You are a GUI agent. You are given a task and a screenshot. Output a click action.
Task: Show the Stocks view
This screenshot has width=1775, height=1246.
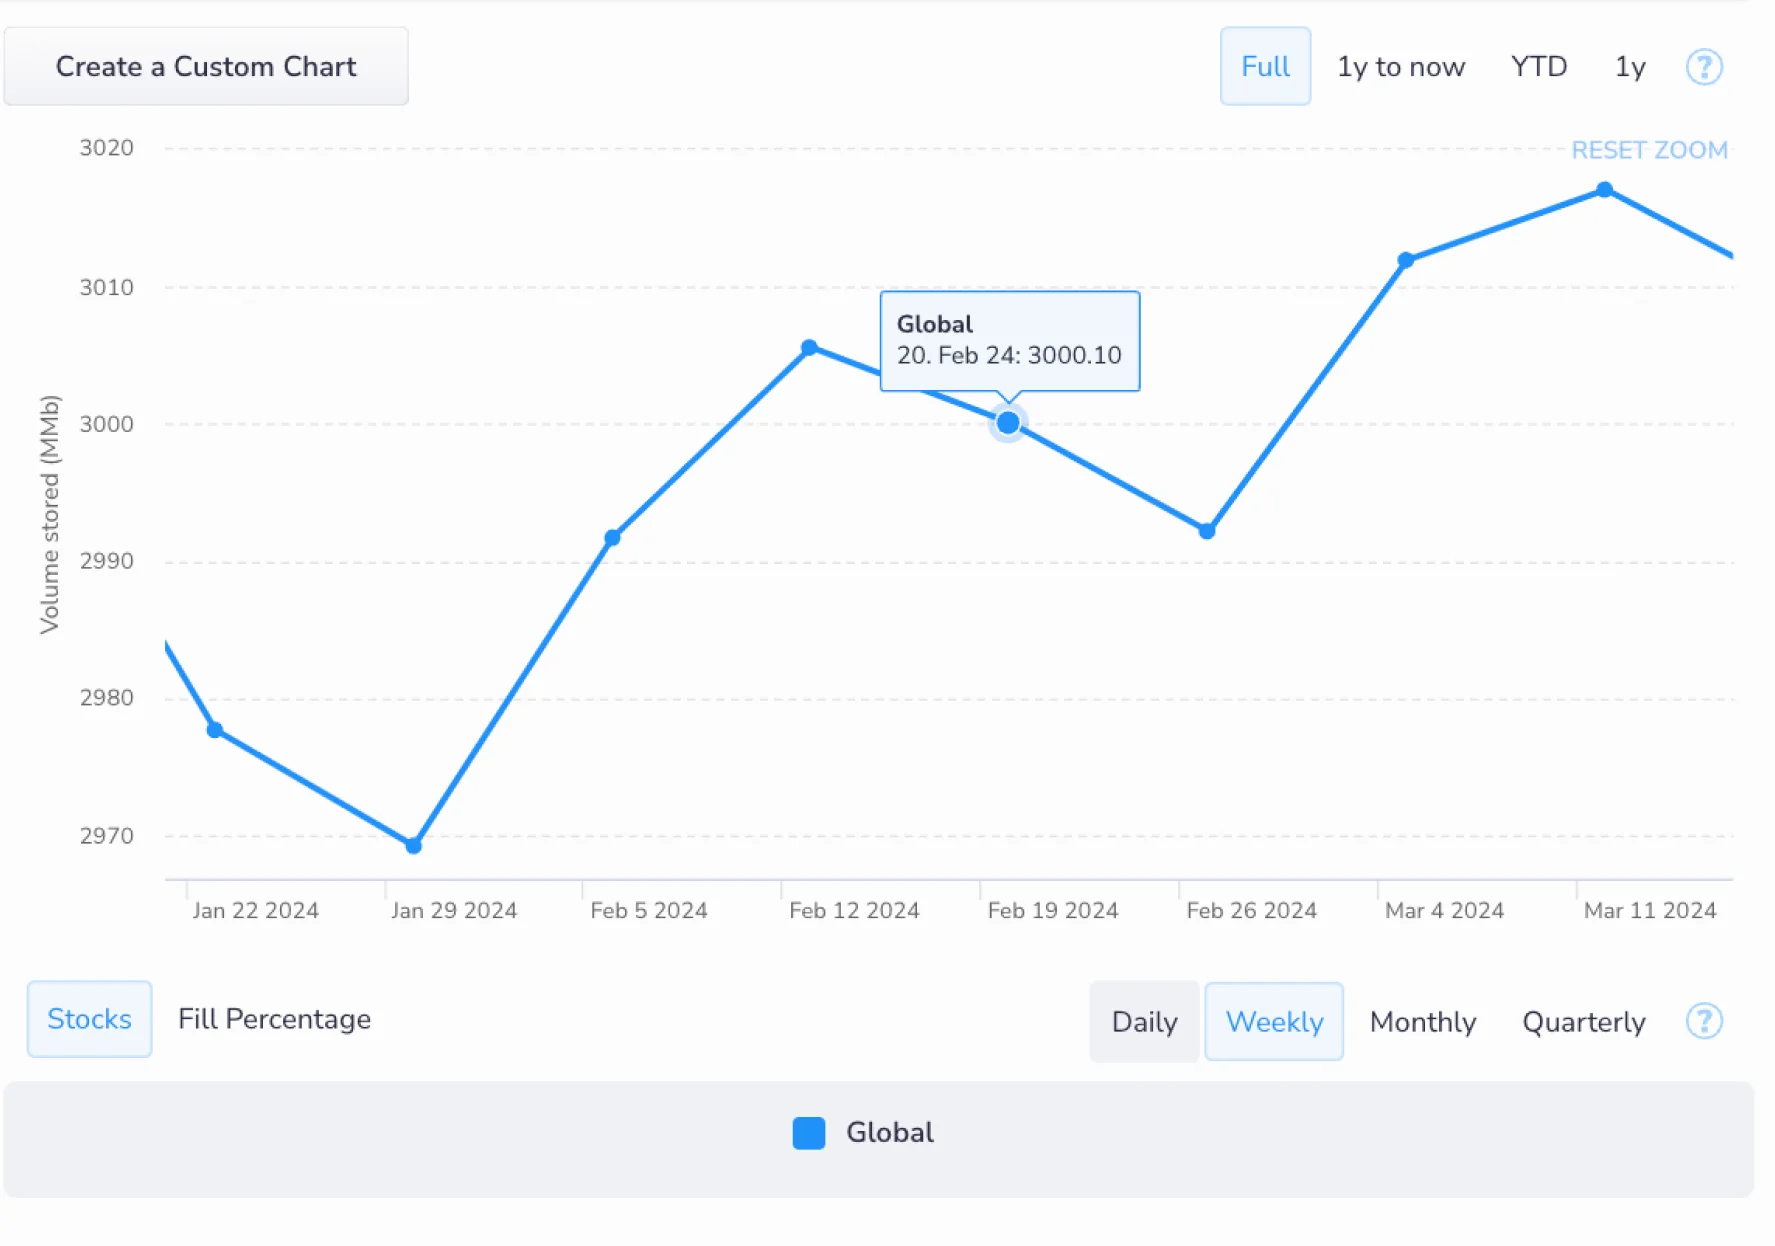89,1019
